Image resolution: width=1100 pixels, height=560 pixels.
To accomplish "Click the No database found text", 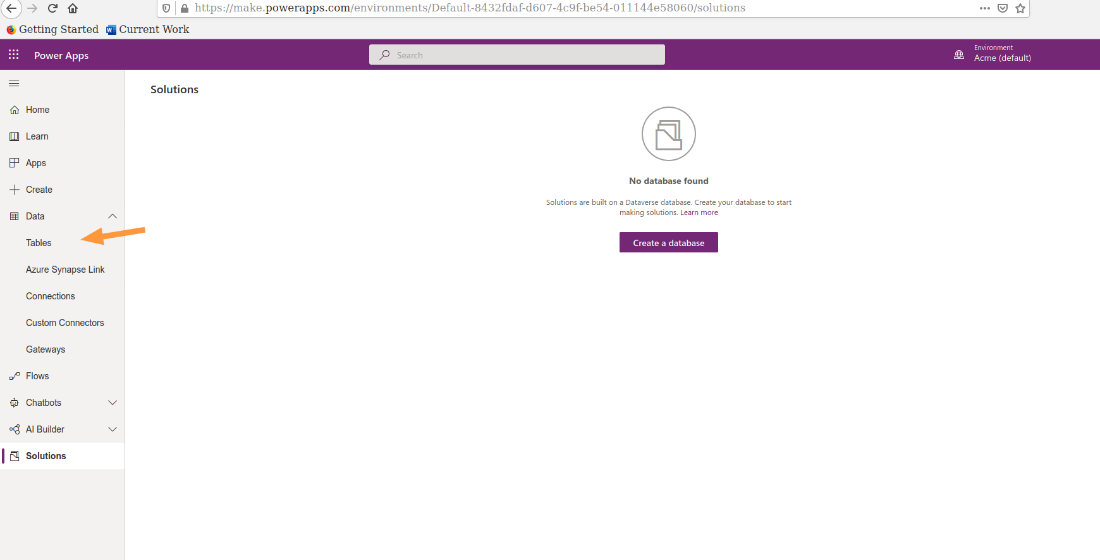I will 669,181.
